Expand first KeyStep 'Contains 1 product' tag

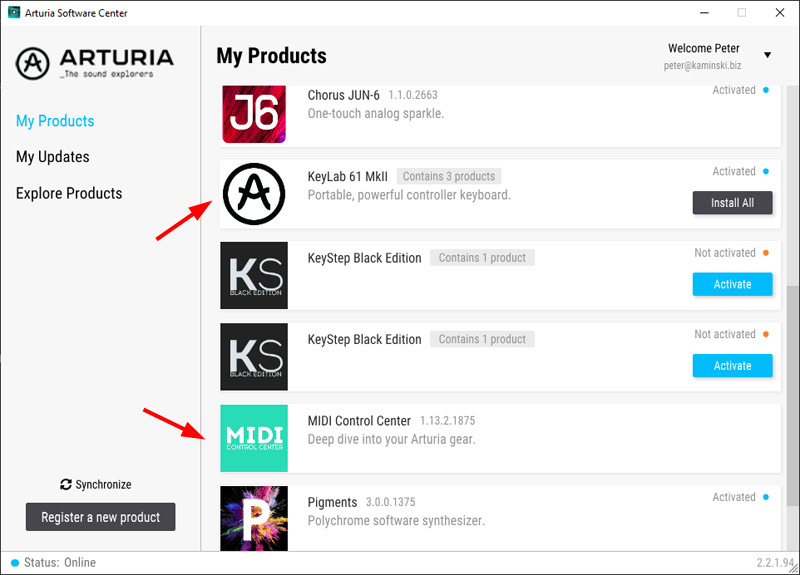(x=482, y=258)
